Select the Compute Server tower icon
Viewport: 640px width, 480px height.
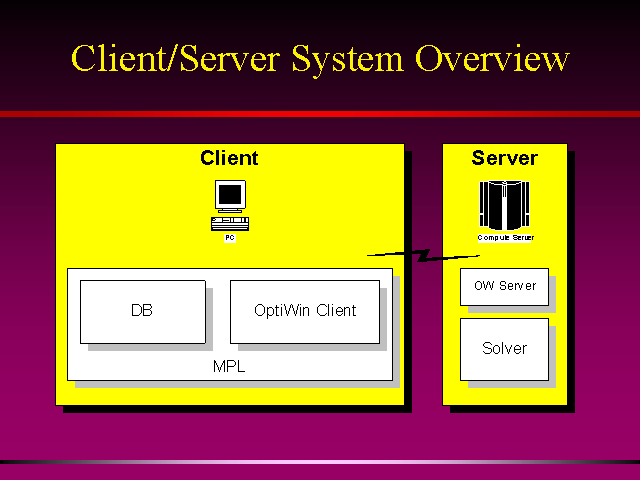504,206
